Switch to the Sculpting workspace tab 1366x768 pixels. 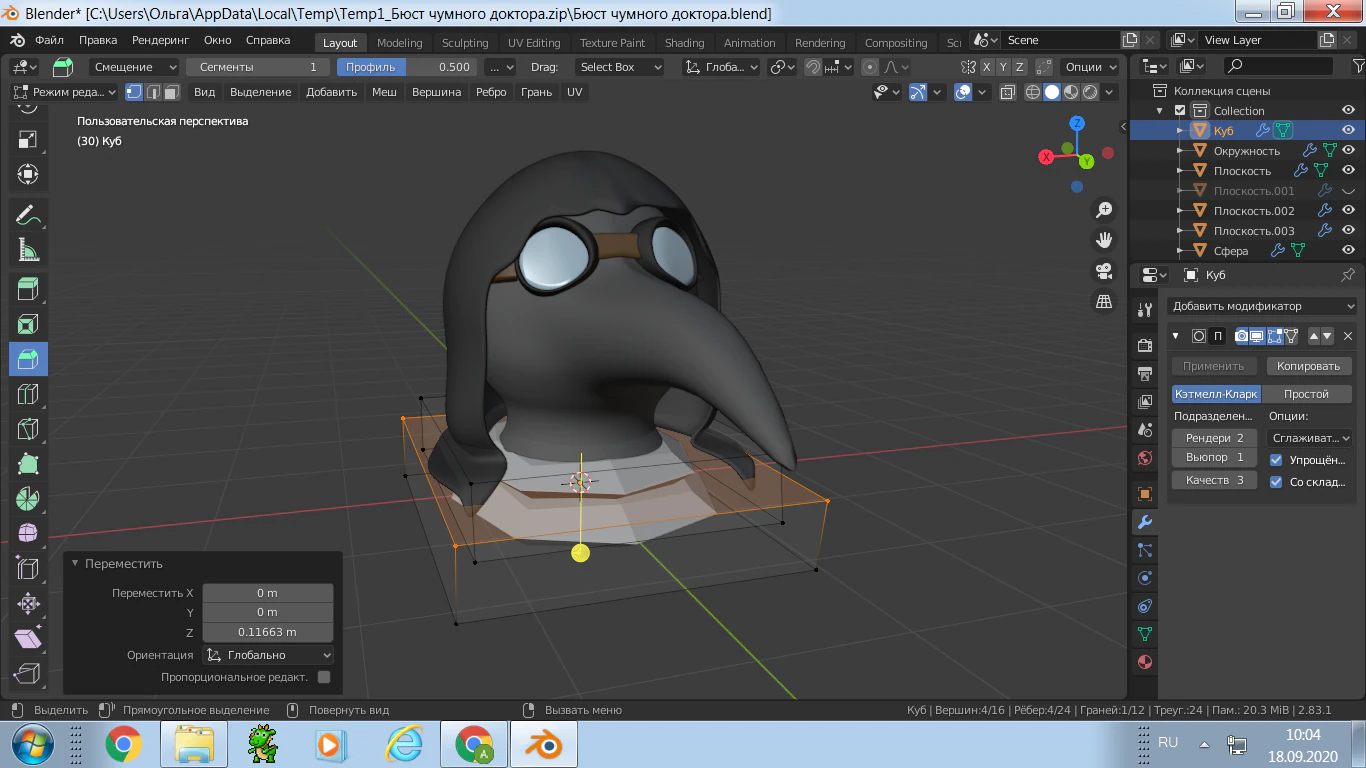click(465, 43)
